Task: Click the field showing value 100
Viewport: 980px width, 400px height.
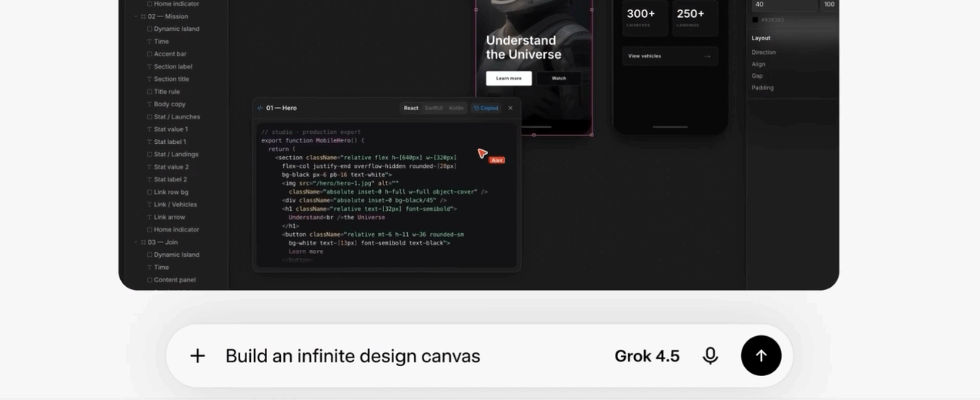Action: click(x=829, y=4)
